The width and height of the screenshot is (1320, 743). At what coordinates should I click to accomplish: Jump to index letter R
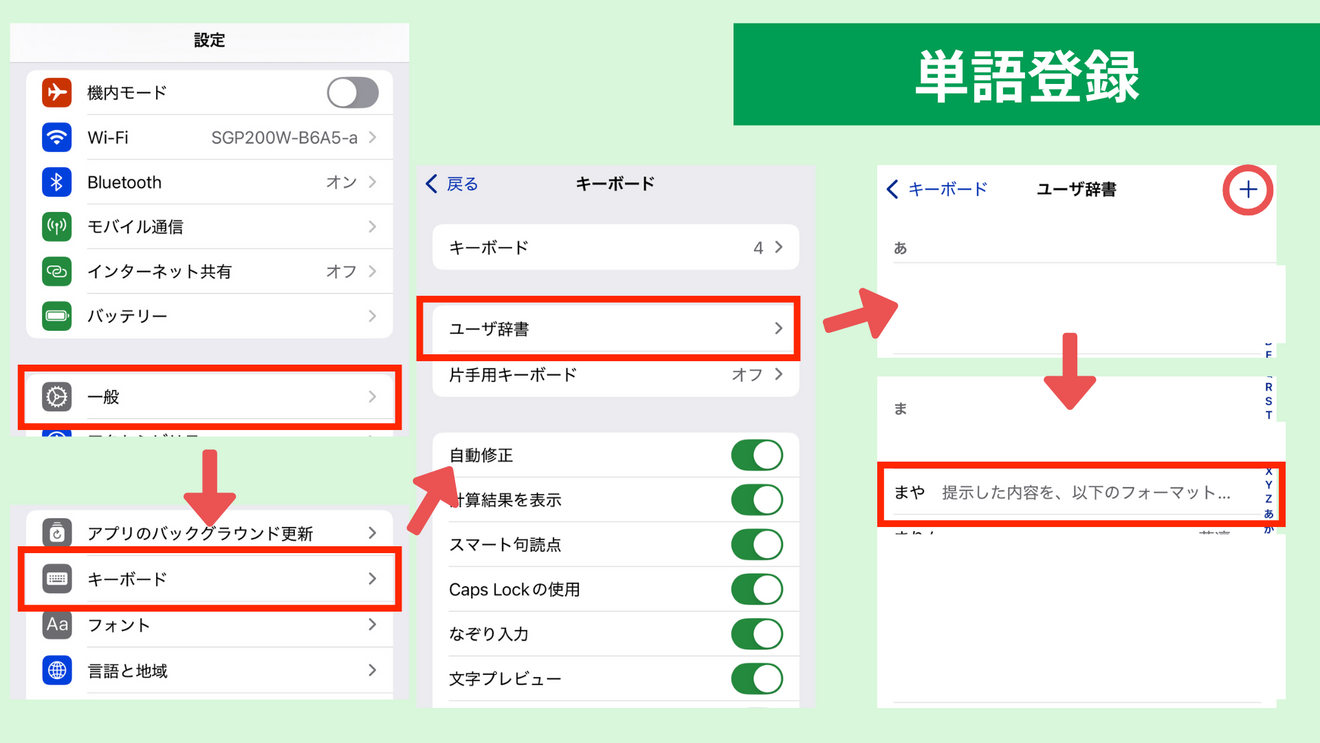(1269, 387)
